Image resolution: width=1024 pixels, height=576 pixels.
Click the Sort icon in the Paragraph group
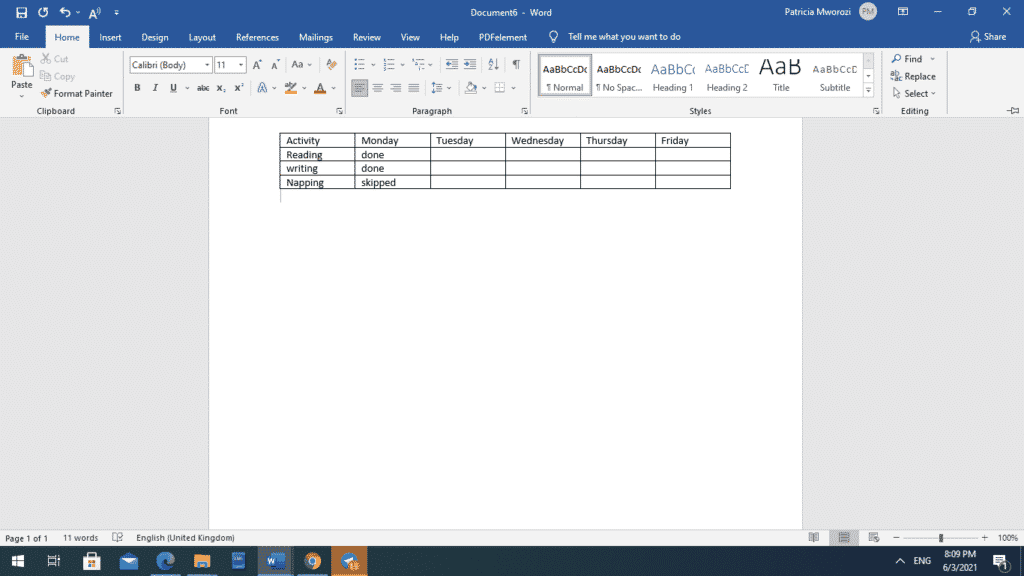coord(493,63)
